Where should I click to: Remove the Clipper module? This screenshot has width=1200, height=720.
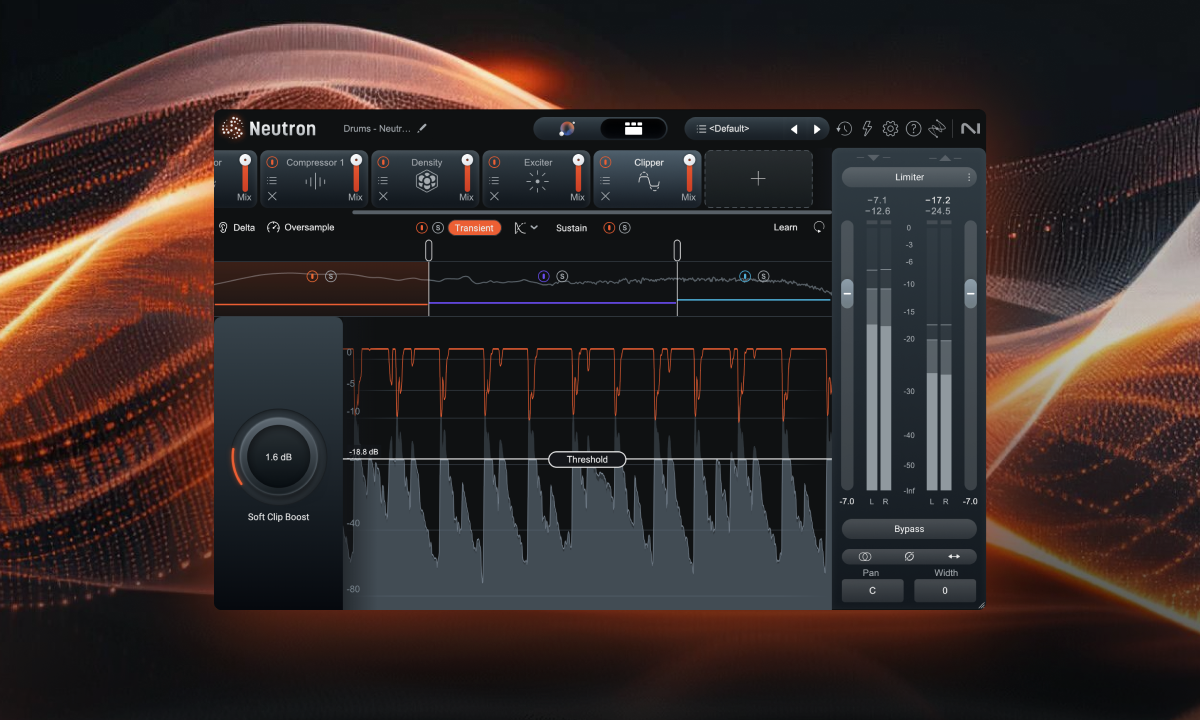[x=605, y=197]
